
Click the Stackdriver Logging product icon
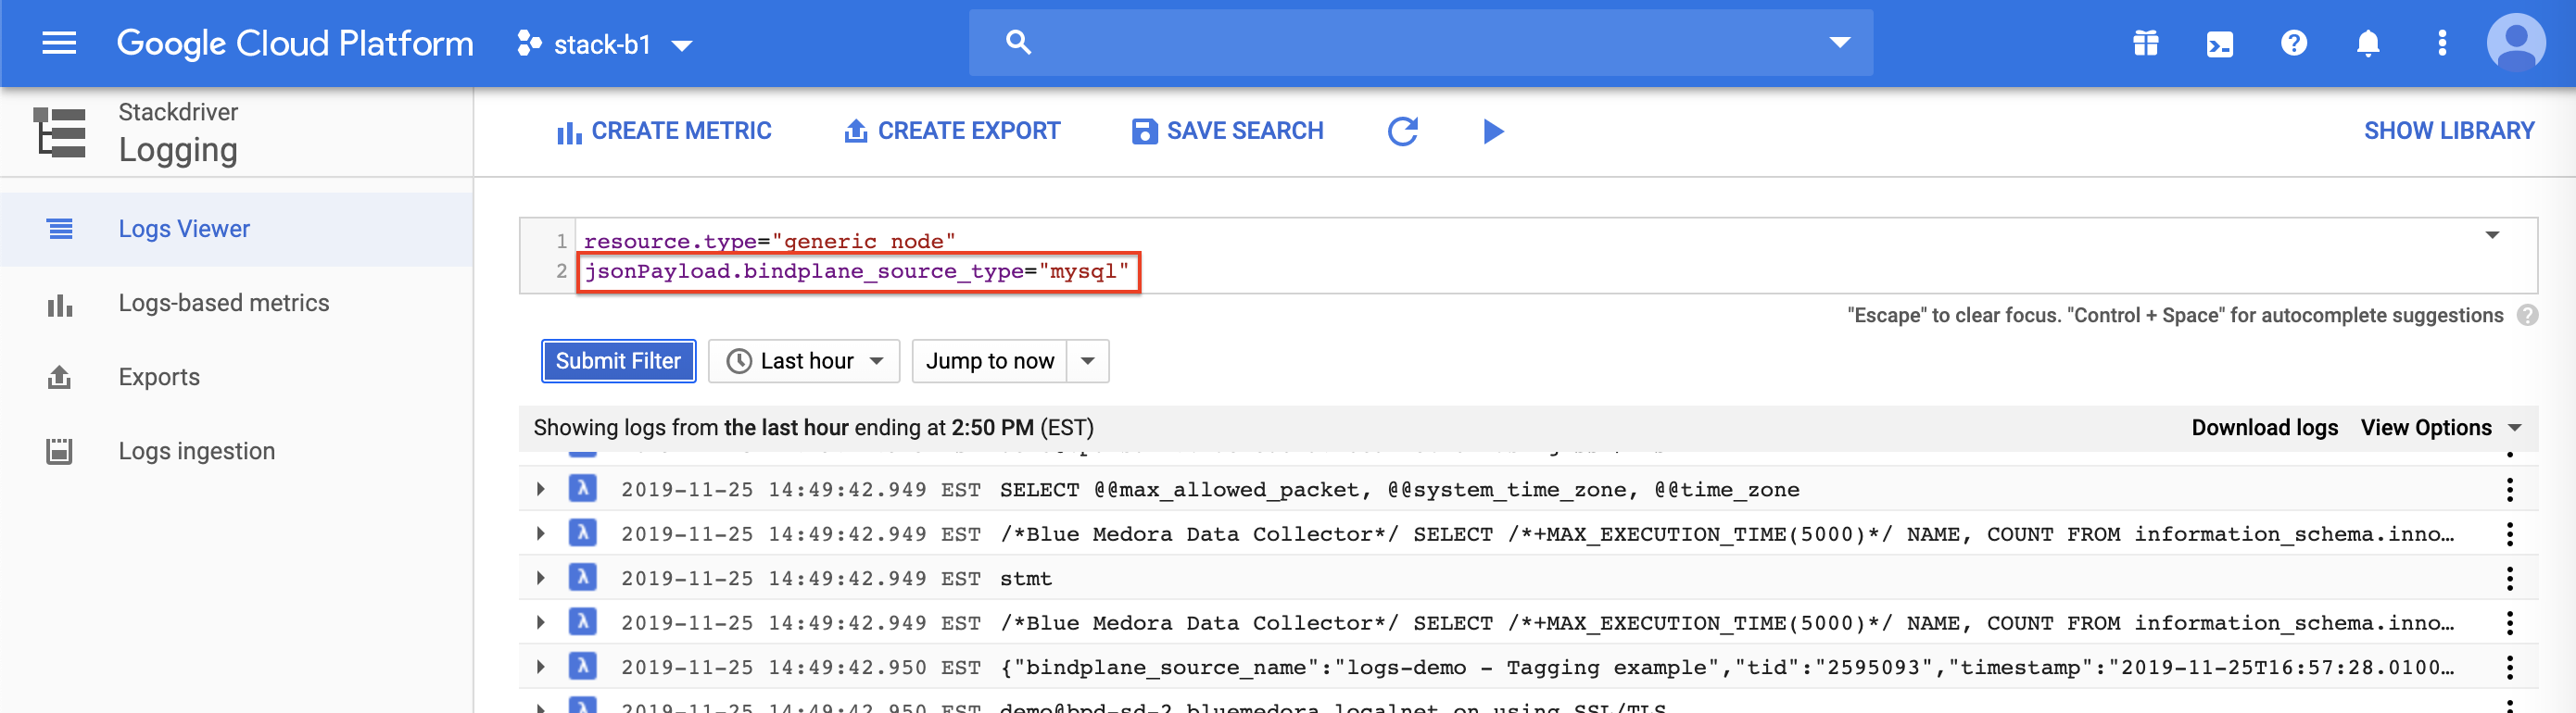click(x=60, y=132)
